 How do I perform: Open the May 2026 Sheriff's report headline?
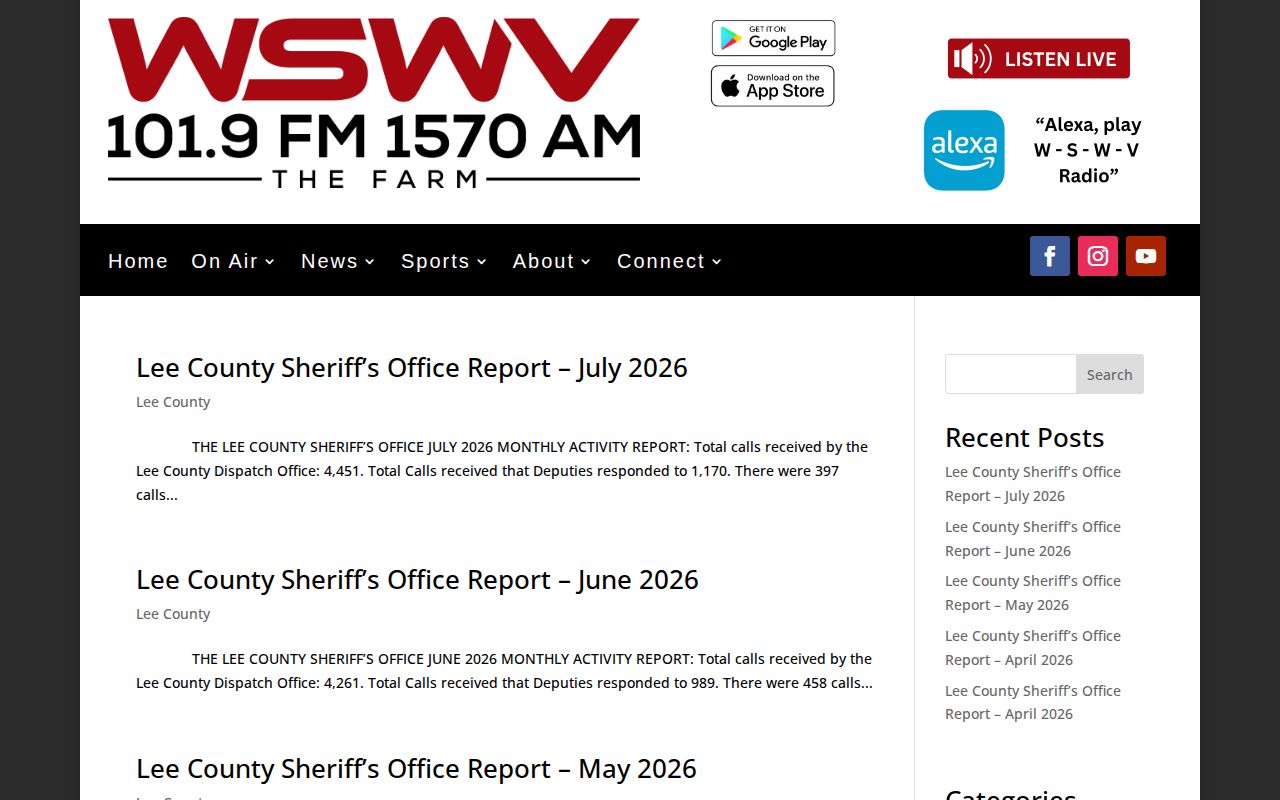[x=416, y=769]
